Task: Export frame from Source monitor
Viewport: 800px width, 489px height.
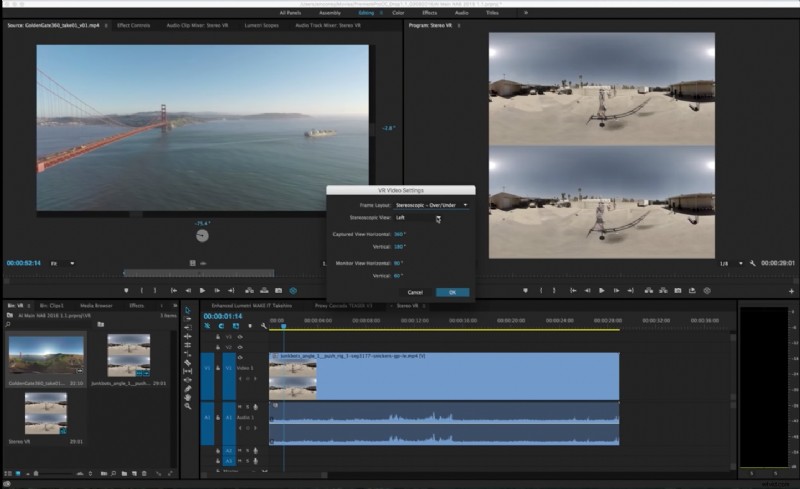Action: [279, 290]
